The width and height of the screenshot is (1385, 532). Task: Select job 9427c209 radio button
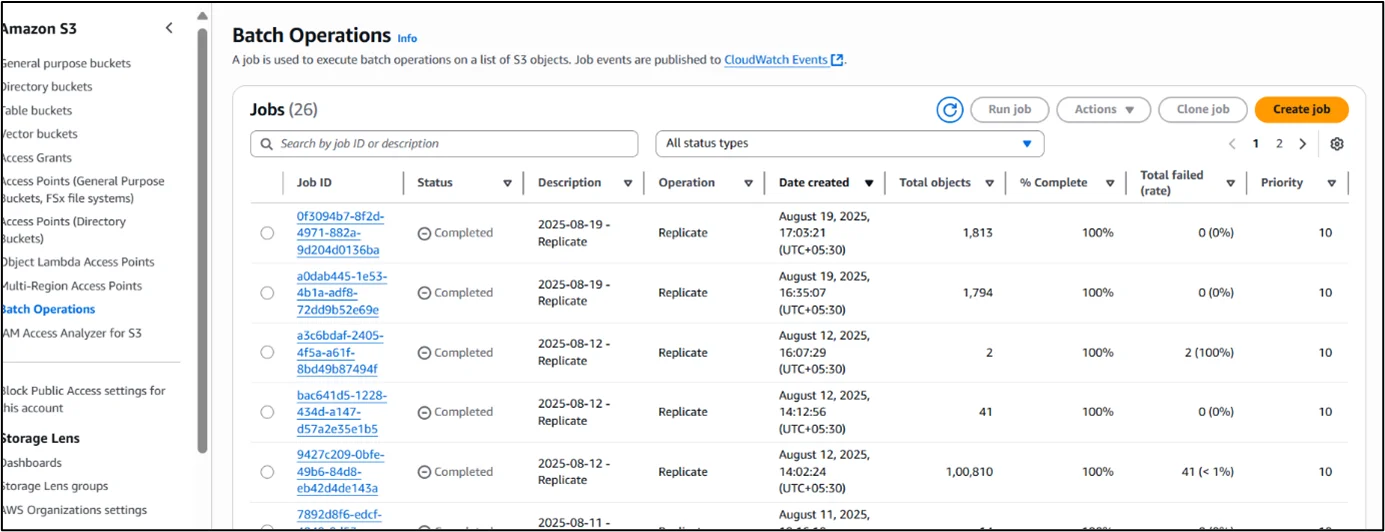tap(267, 472)
